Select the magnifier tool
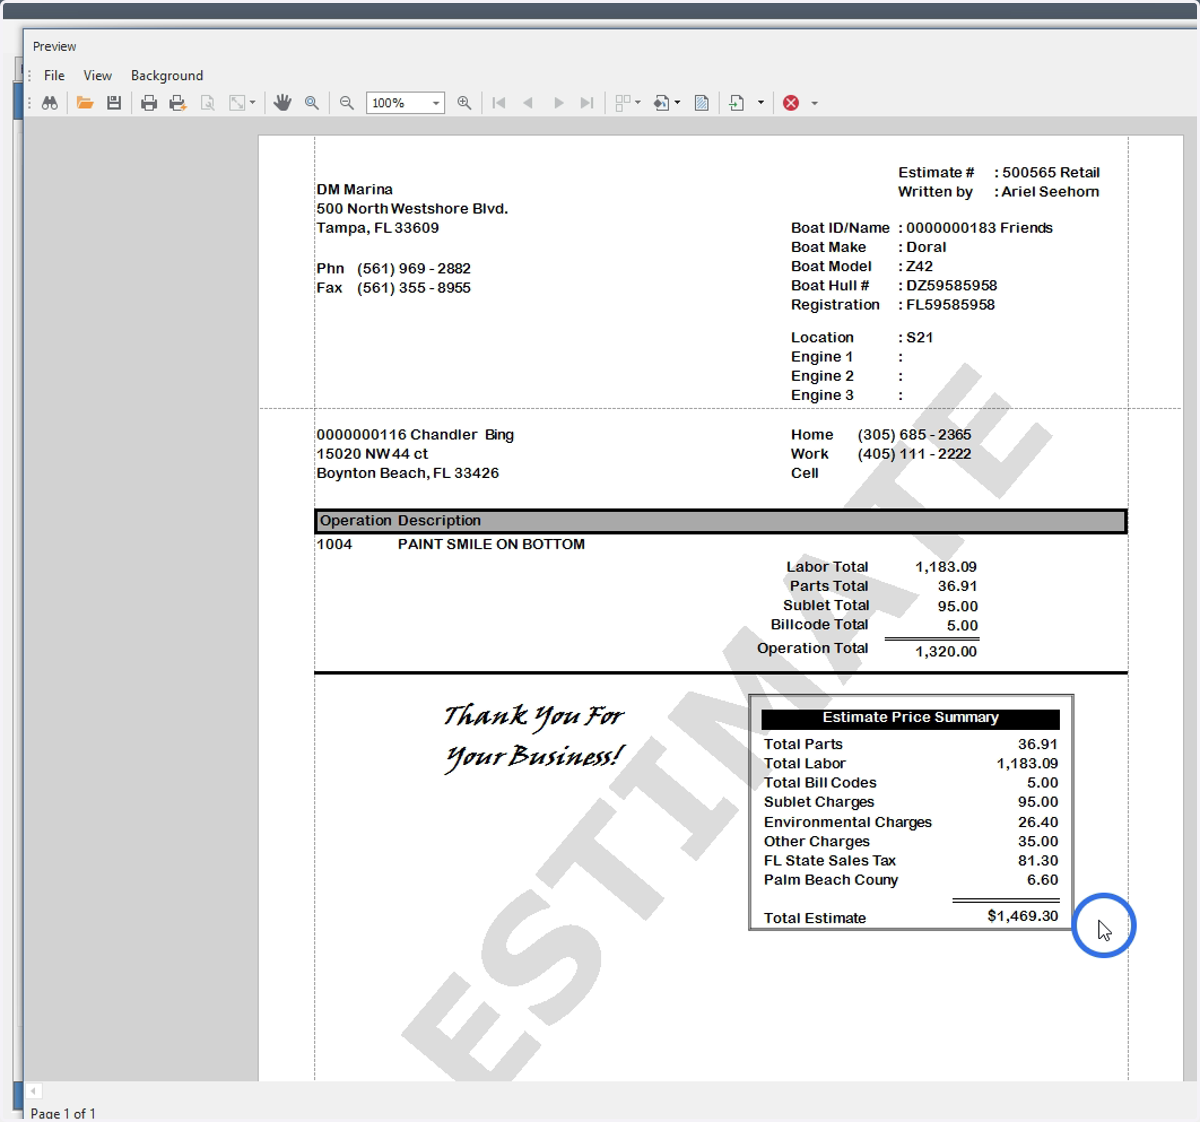This screenshot has height=1122, width=1200. click(x=312, y=103)
